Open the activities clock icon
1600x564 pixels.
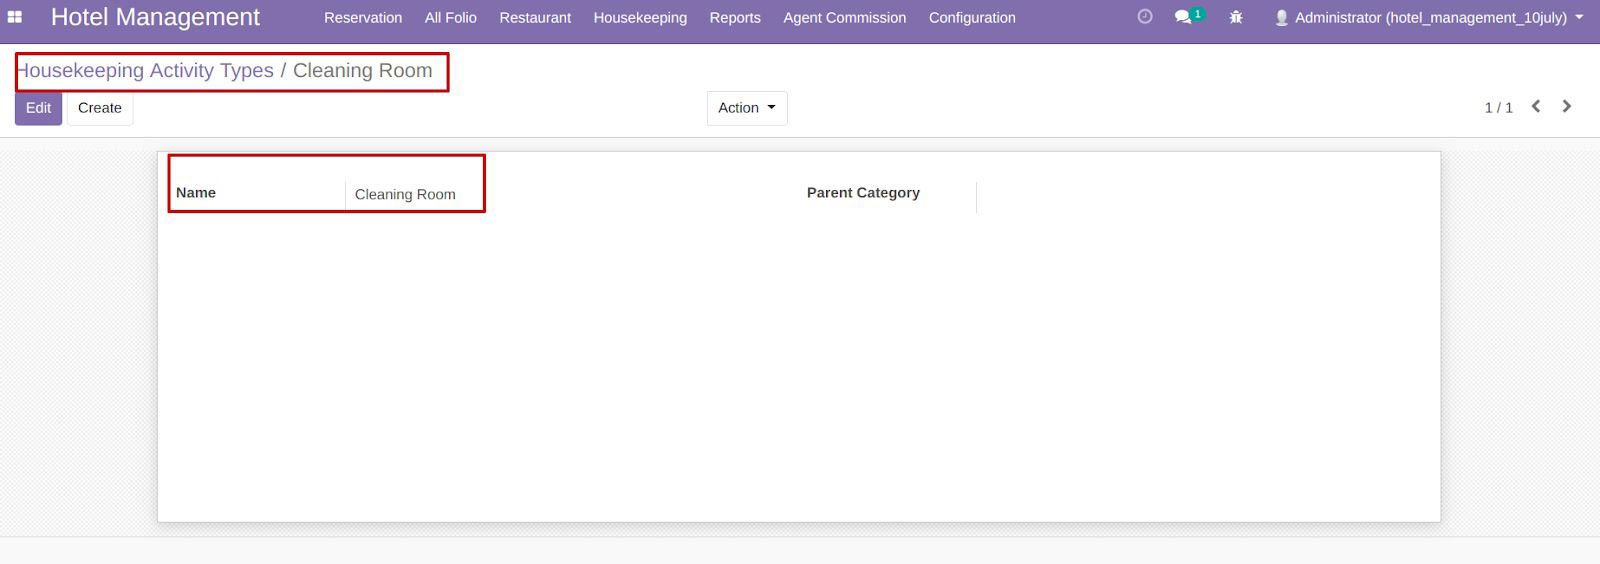coord(1145,17)
